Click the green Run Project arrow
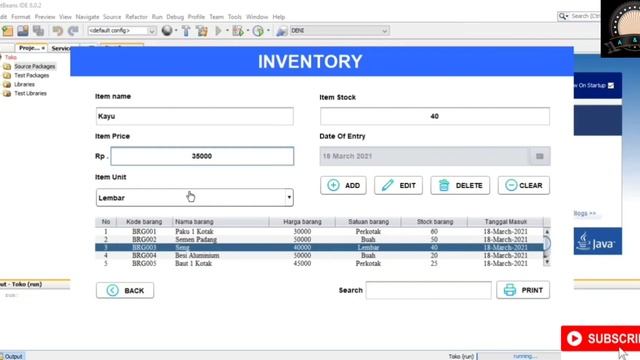This screenshot has width=640, height=360. (218, 31)
